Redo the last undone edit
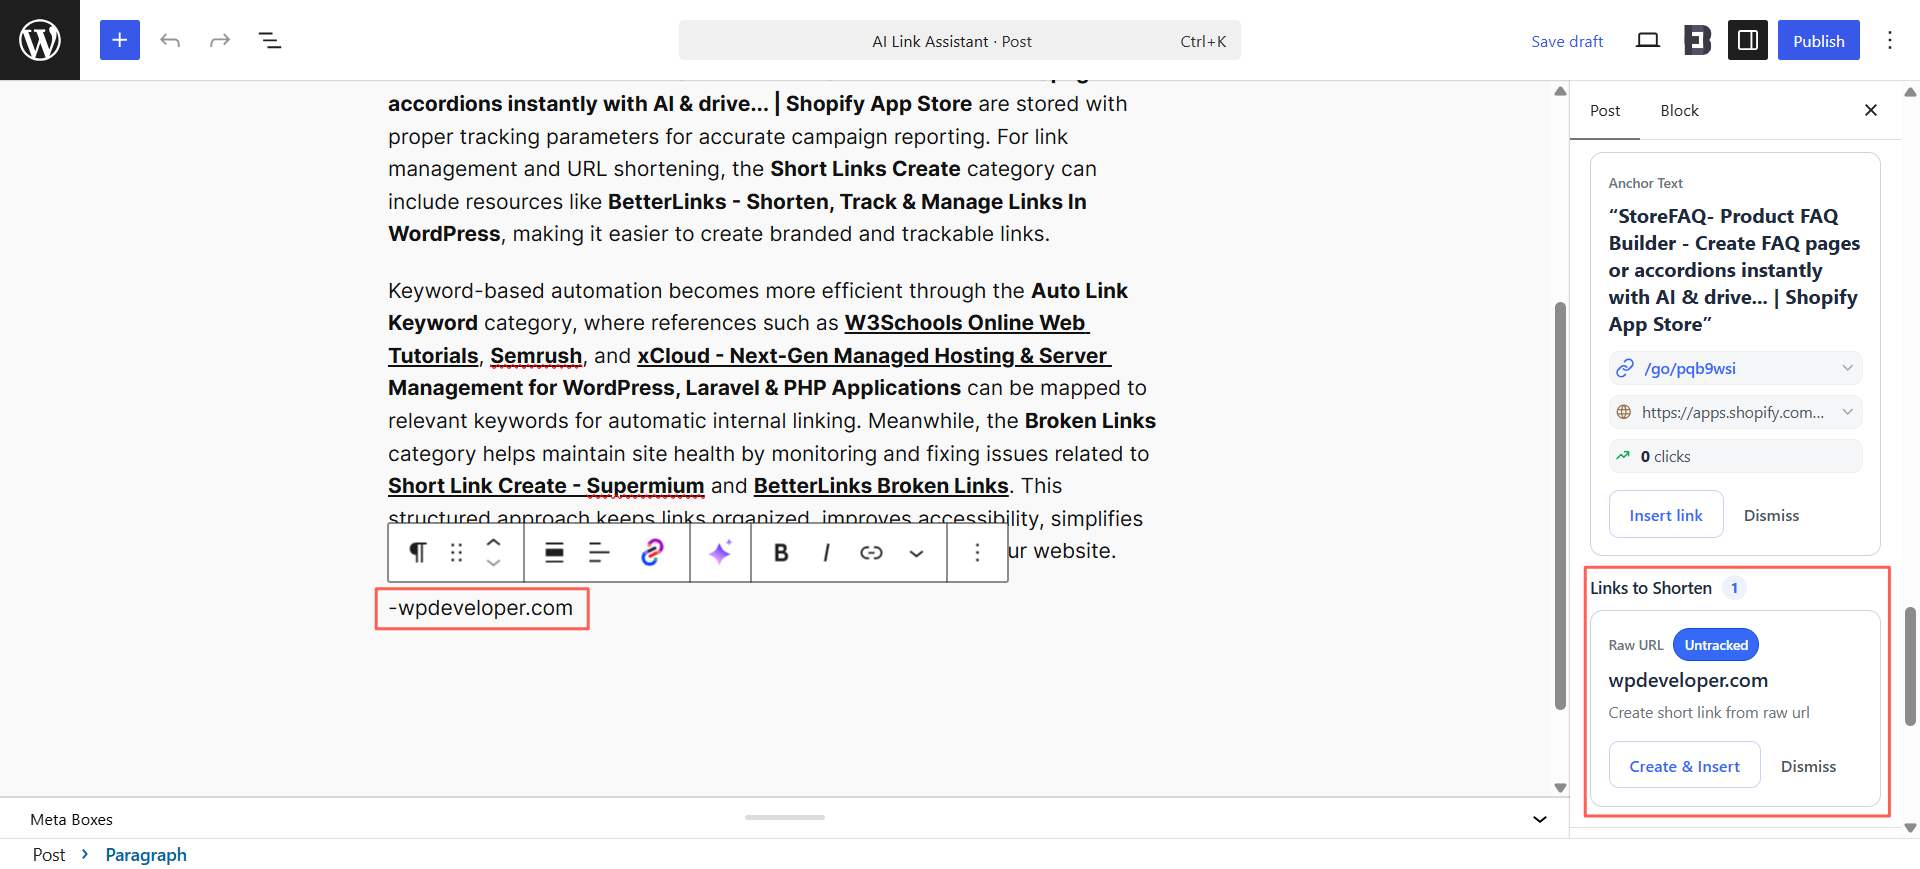1920x869 pixels. [x=220, y=40]
